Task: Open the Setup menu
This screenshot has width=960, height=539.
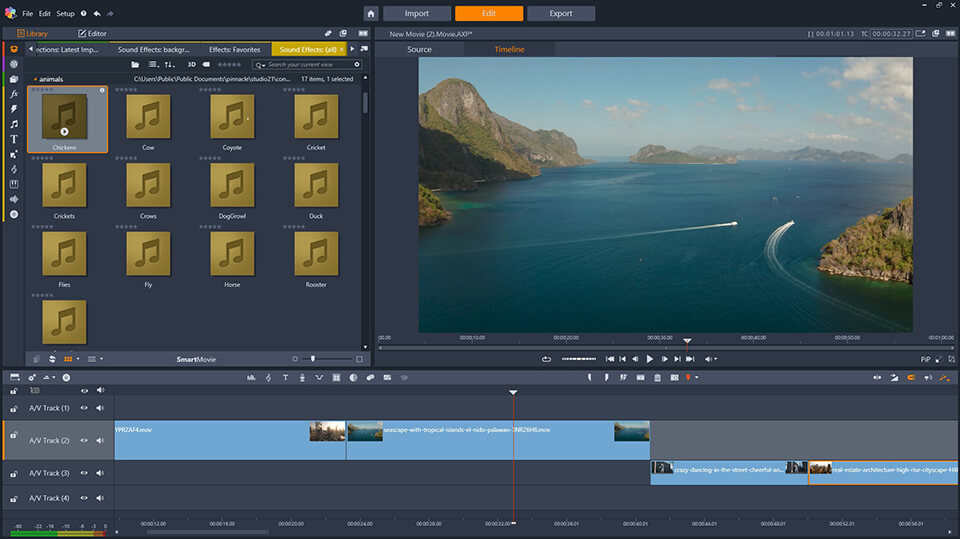Action: pyautogui.click(x=65, y=13)
